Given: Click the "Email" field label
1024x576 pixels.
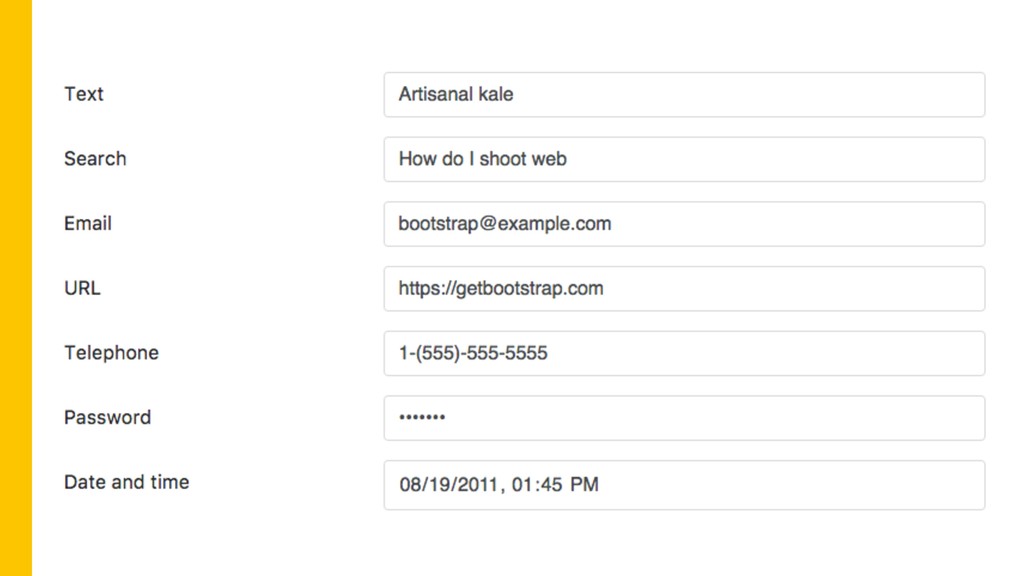Looking at the screenshot, I should click(88, 223).
